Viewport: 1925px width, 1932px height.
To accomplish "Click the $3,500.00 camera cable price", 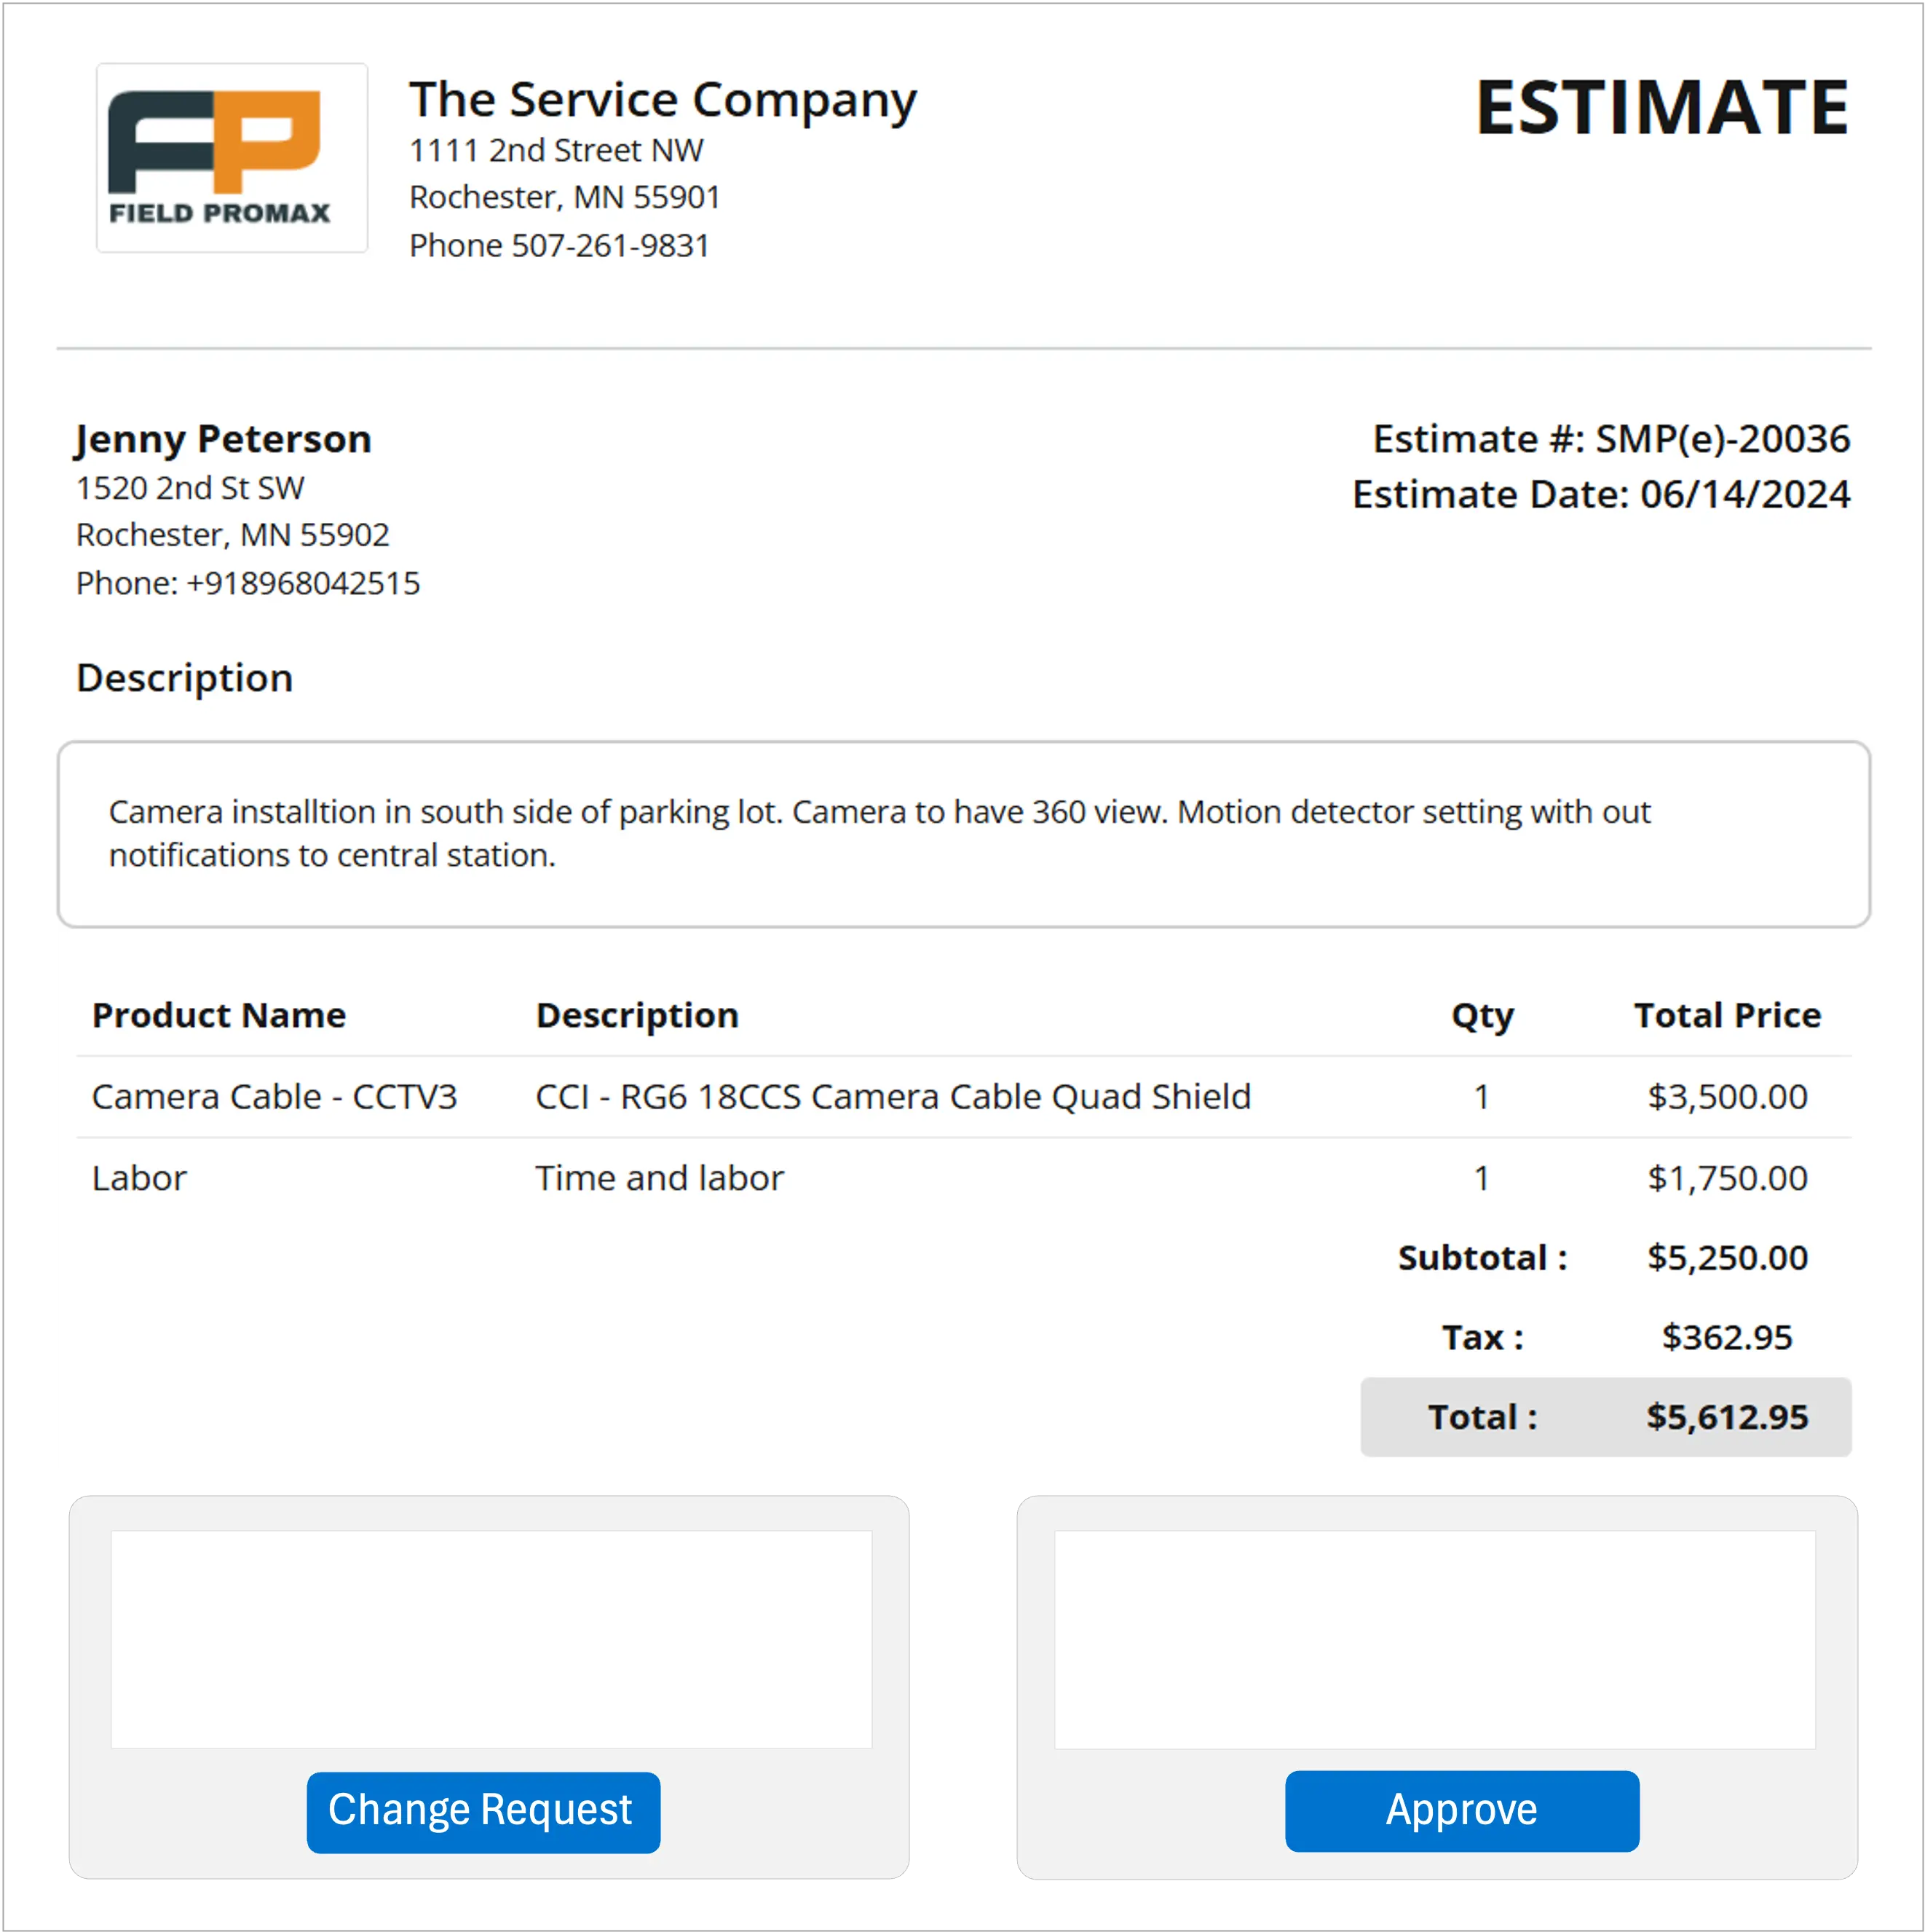I will [x=1727, y=1097].
